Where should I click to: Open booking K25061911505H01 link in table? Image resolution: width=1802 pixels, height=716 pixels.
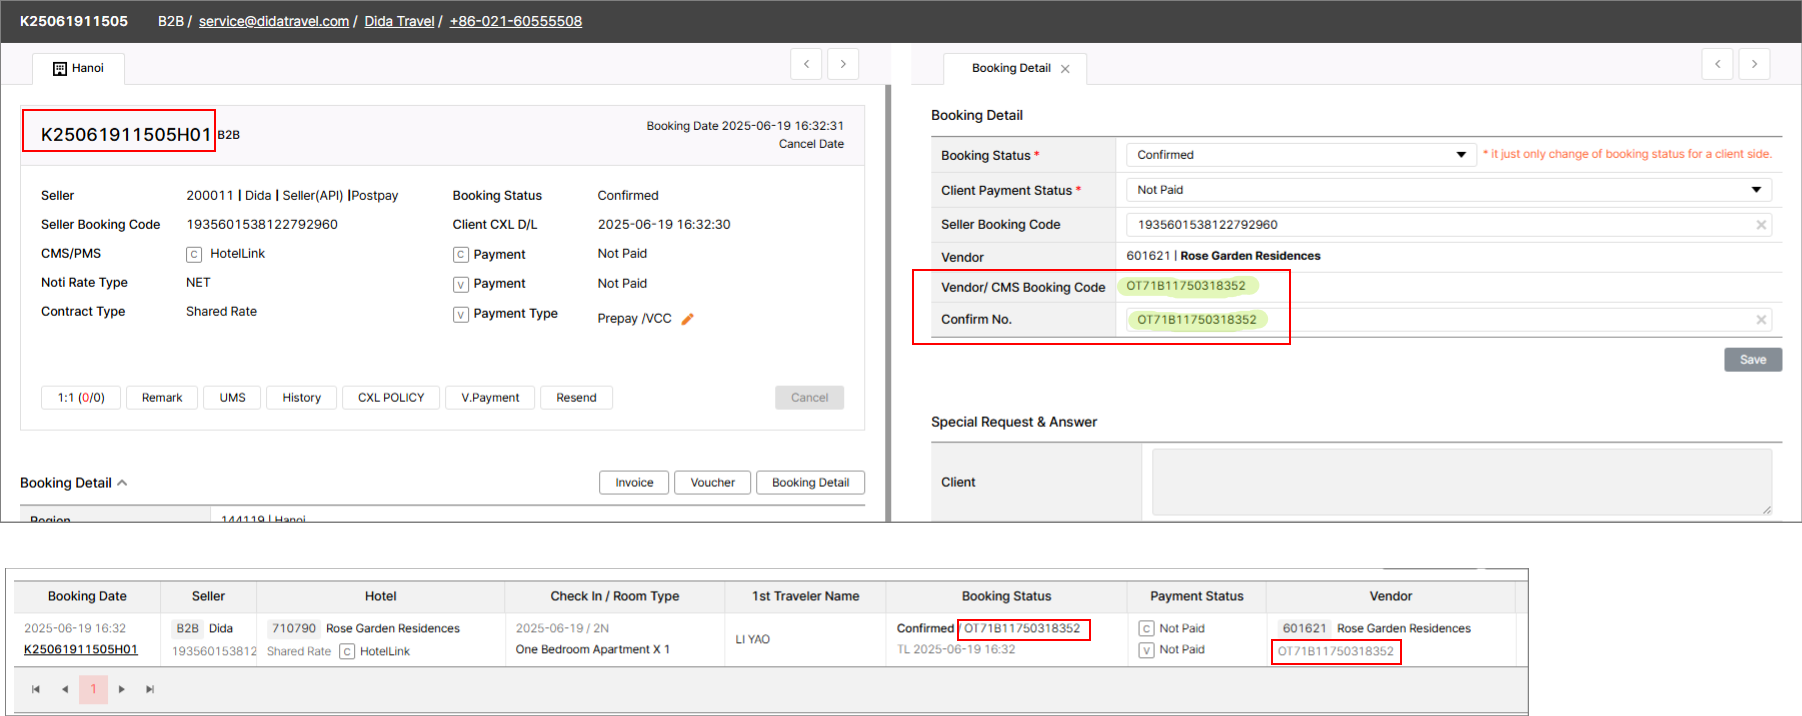click(x=81, y=650)
